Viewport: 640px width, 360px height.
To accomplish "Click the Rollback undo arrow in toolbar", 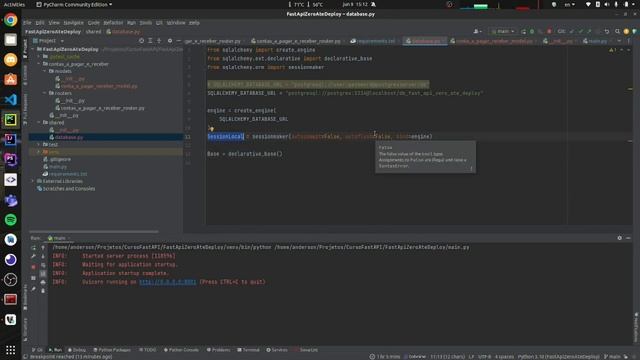I will click(607, 31).
